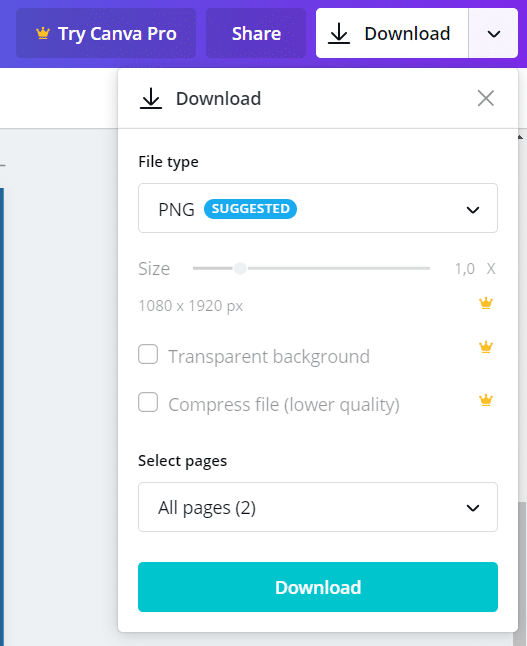Click the download arrow icon in top bar
Screen dimensions: 527x646
point(339,33)
